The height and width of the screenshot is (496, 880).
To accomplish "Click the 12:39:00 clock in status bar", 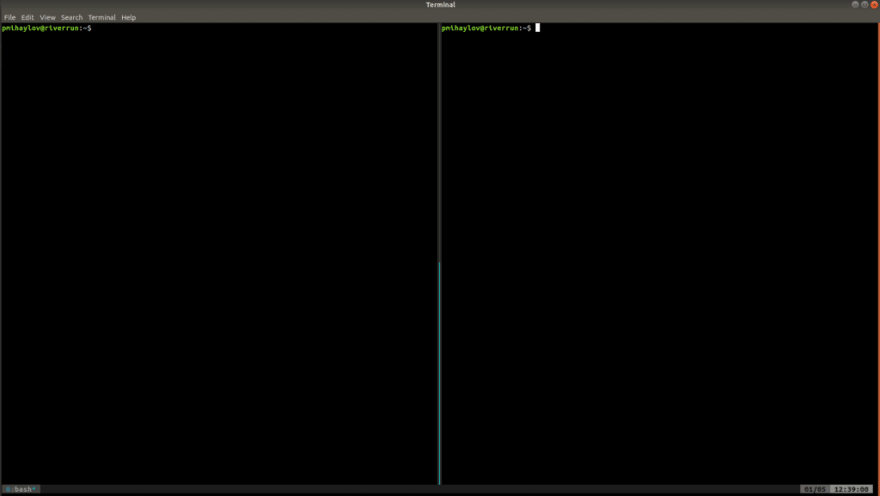I will (x=851, y=489).
